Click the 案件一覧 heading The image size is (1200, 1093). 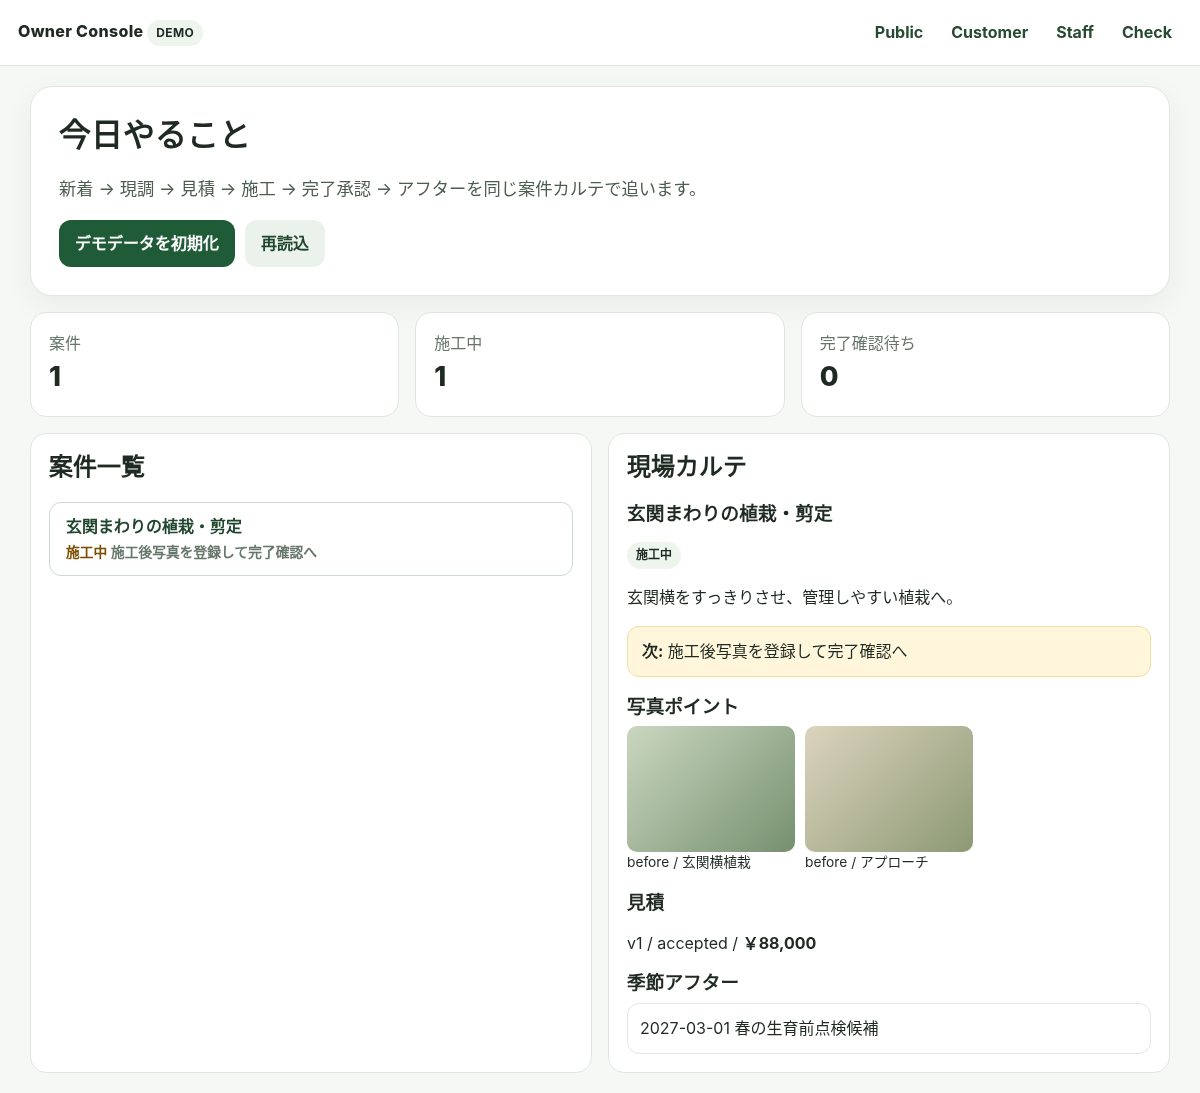click(97, 466)
